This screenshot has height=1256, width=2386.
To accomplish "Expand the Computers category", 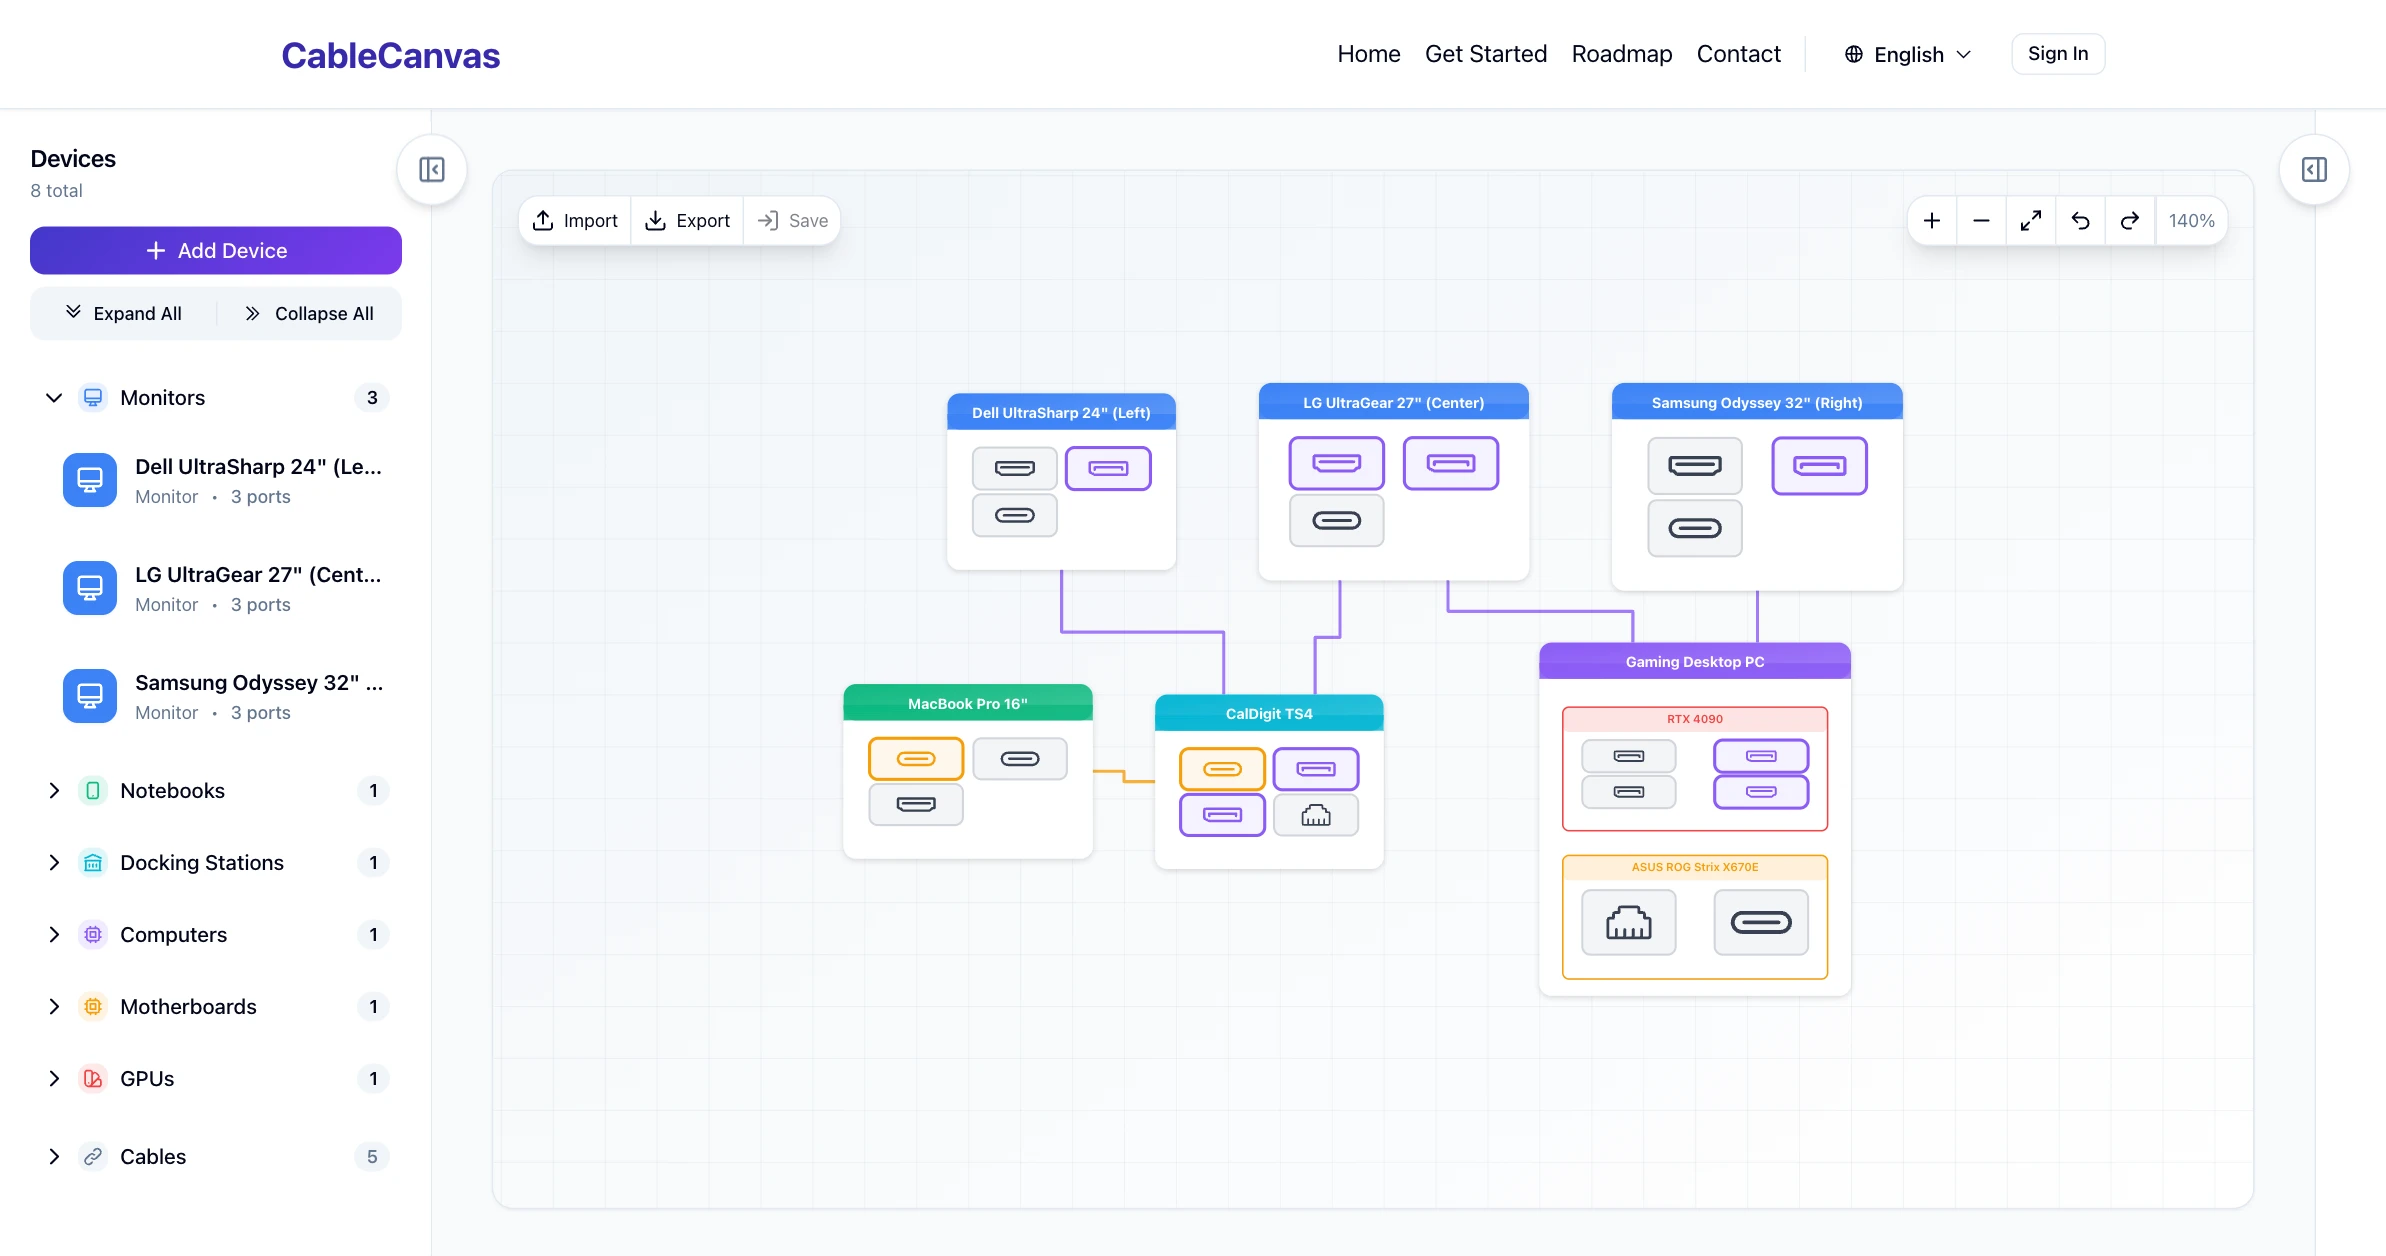I will pos(54,935).
